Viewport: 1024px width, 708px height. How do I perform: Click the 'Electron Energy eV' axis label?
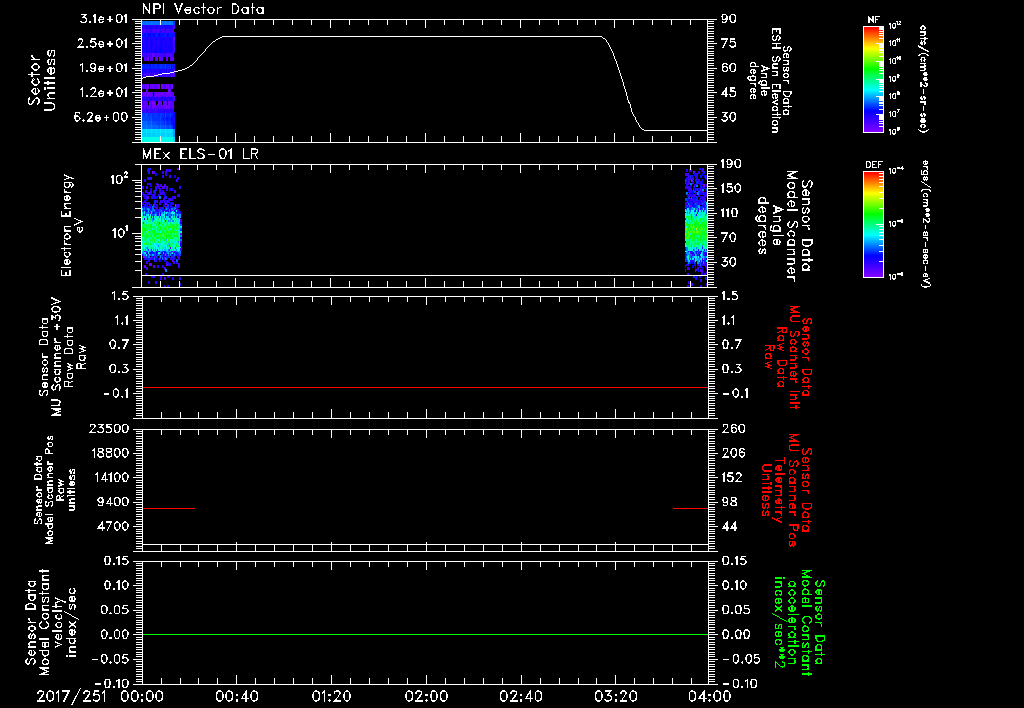point(72,225)
